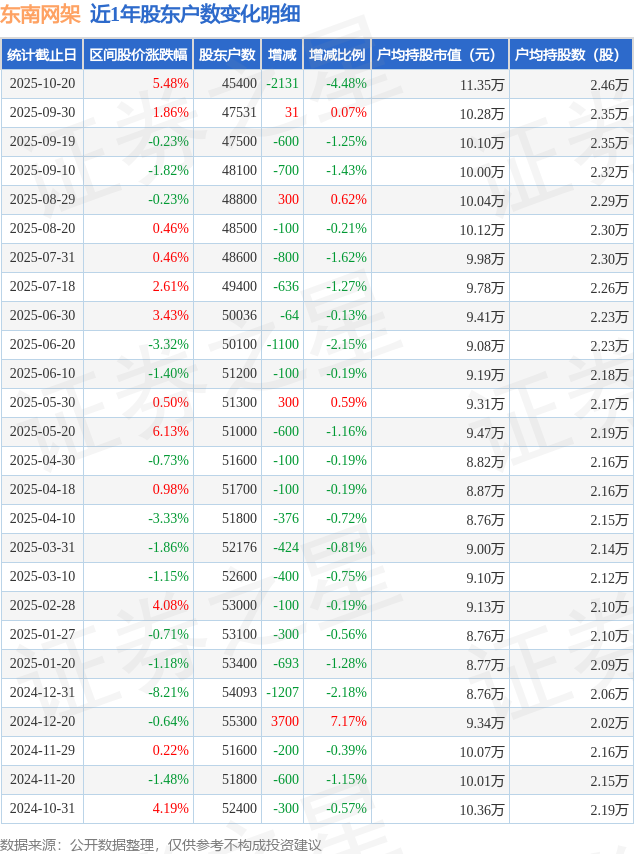The height and width of the screenshot is (854, 634).
Task: Click the 股东户数 column header
Action: click(x=227, y=55)
